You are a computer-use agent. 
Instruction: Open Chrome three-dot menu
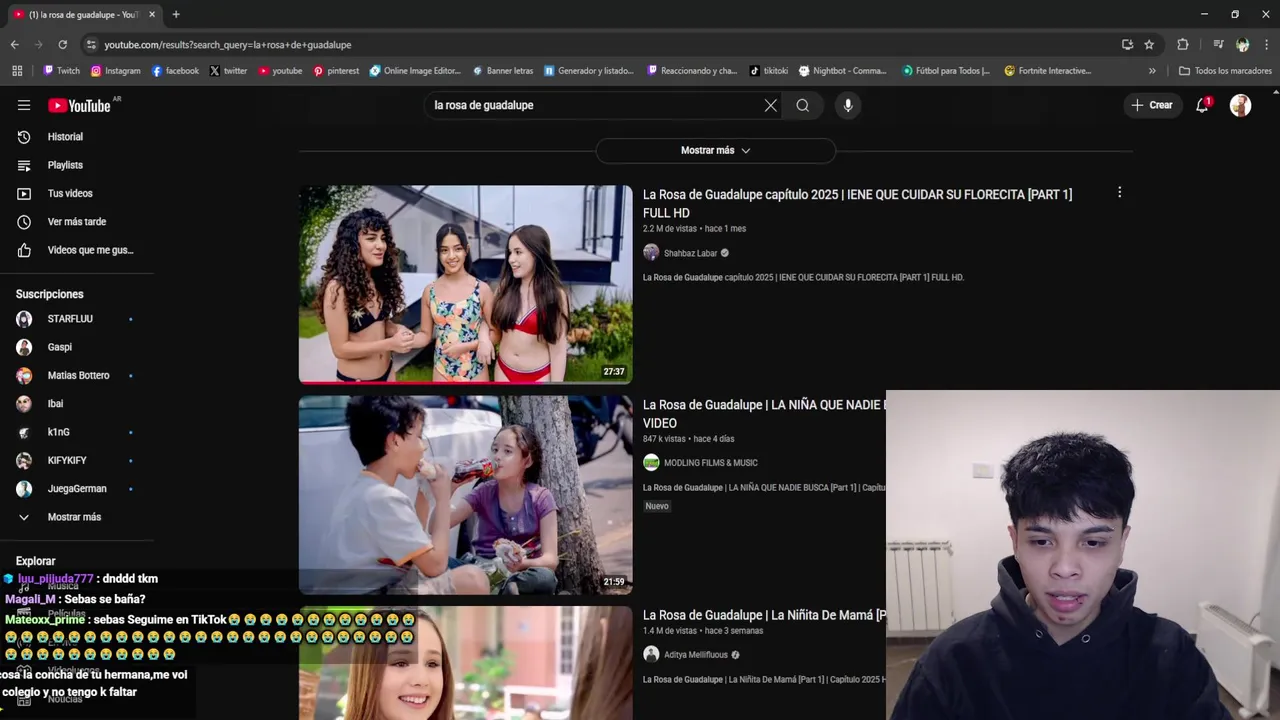click(1266, 44)
